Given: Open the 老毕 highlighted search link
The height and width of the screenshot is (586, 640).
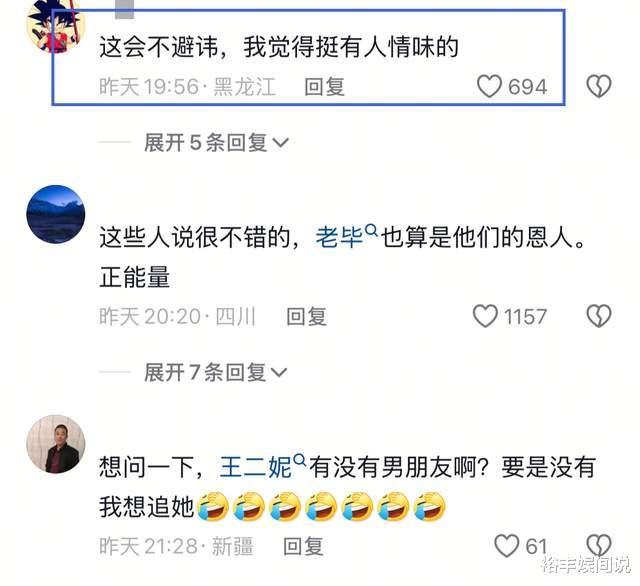Looking at the screenshot, I should 339,237.
